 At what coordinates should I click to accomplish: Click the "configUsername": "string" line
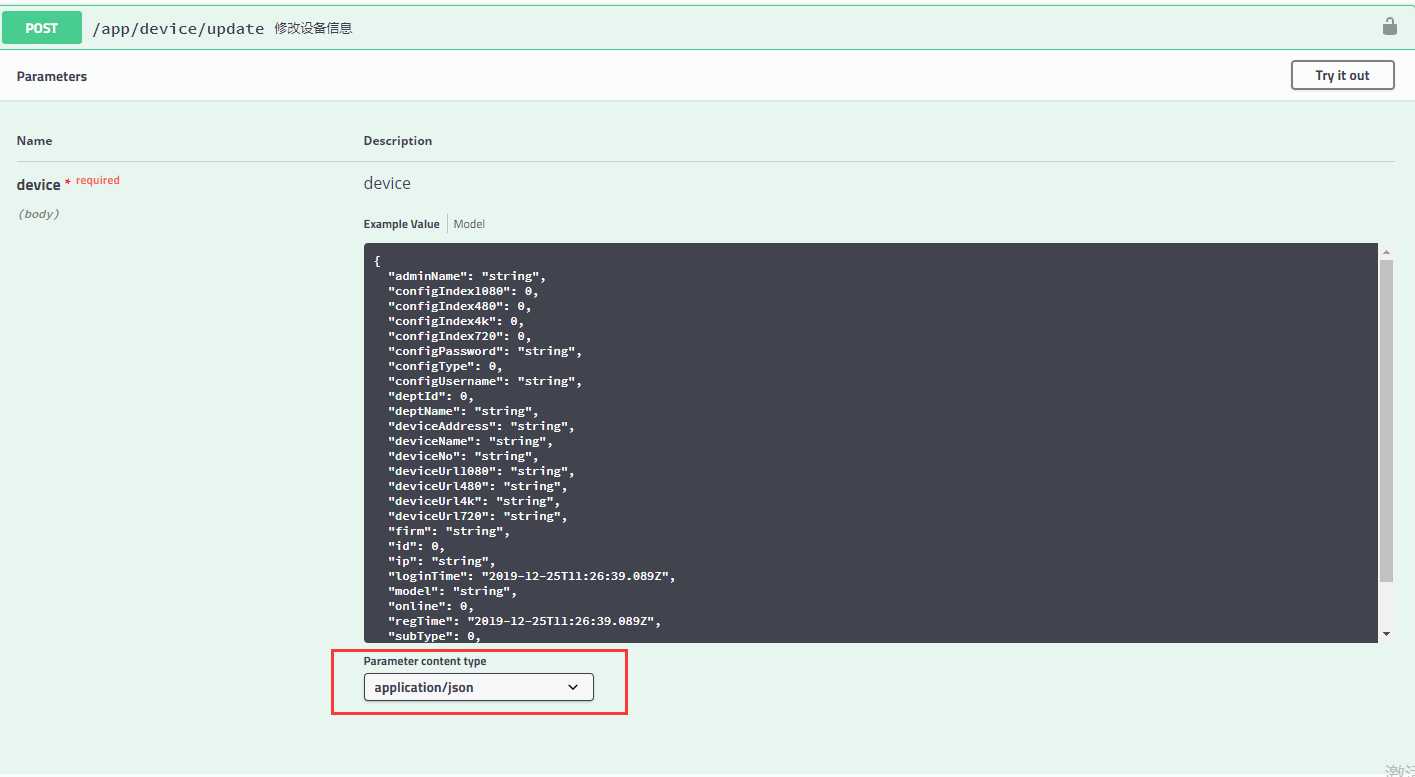485,381
